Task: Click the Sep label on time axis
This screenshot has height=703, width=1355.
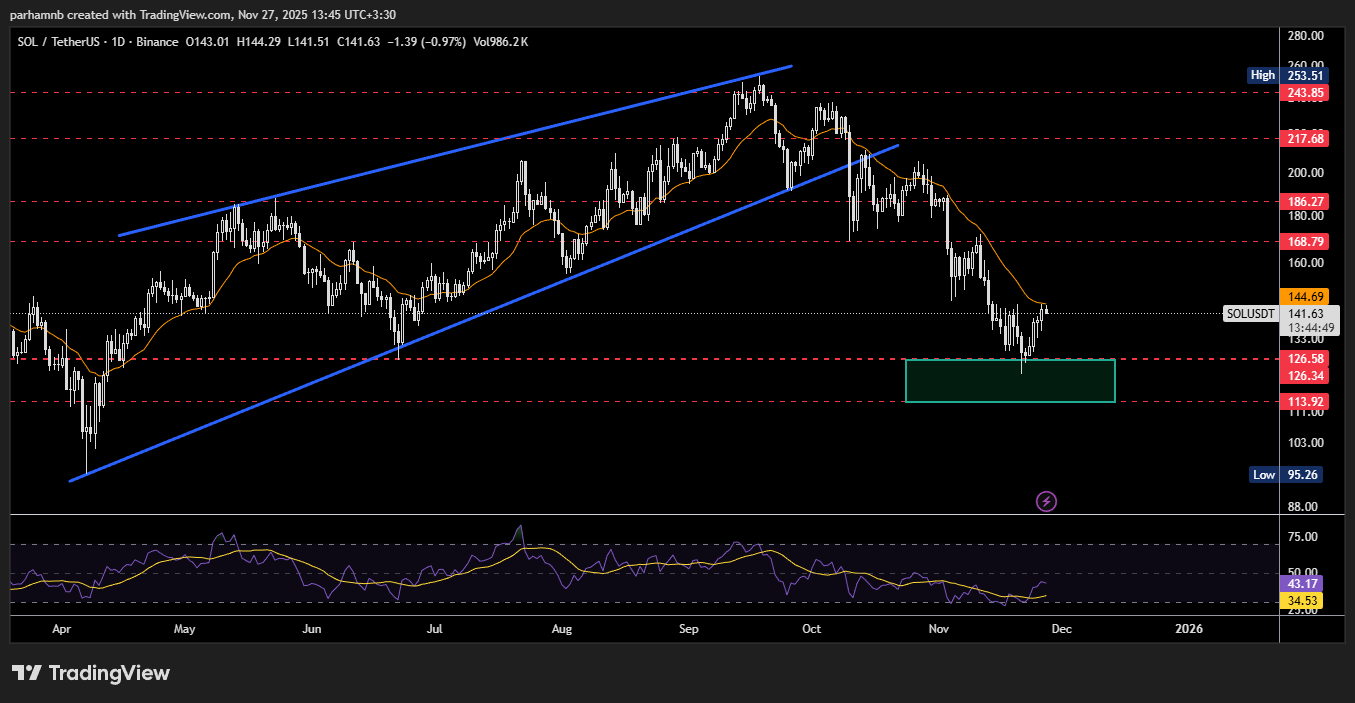Action: click(x=688, y=629)
